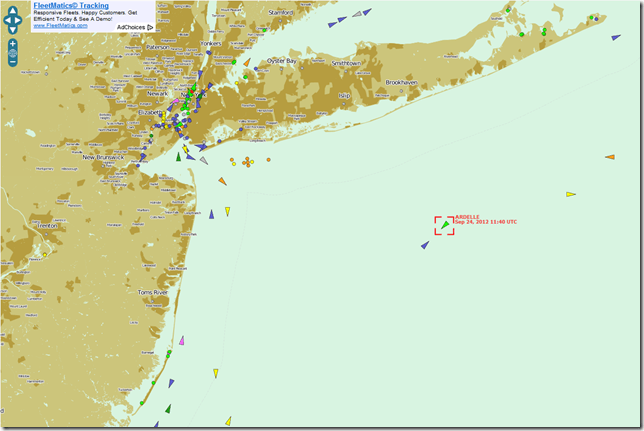Click the yellow vessel northeast of ARDELLE
644x431 pixels.
click(x=570, y=194)
